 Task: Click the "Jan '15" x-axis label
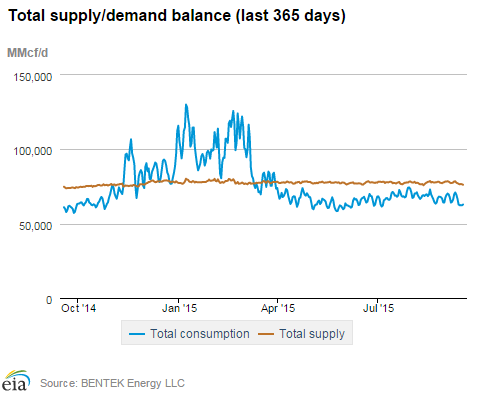click(179, 308)
